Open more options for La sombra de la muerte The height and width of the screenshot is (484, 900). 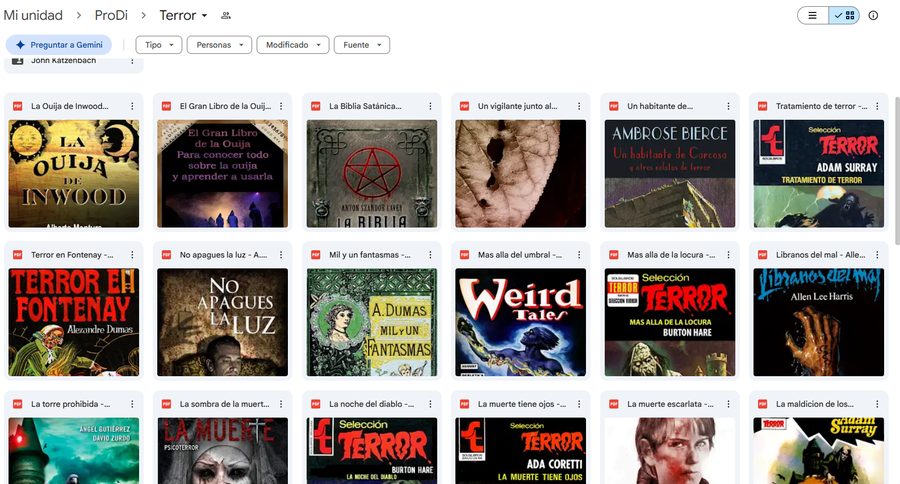coord(281,404)
